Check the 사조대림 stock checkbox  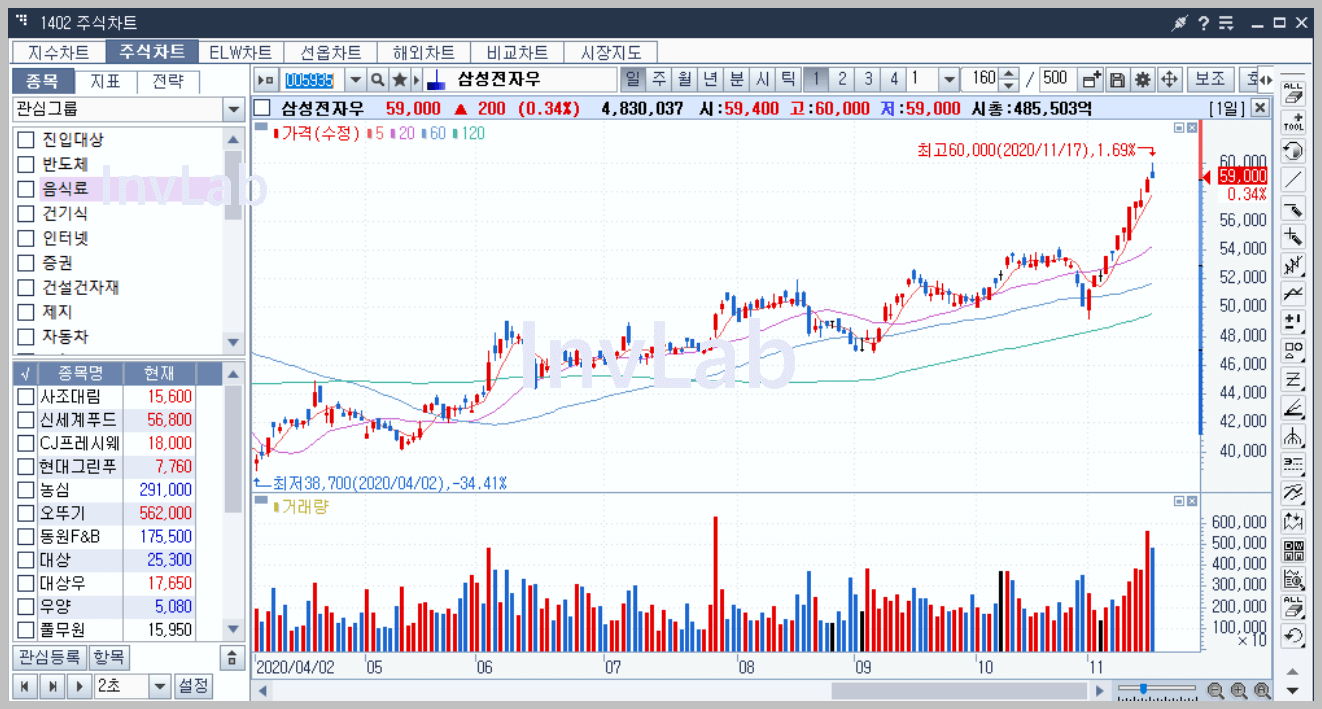point(26,397)
